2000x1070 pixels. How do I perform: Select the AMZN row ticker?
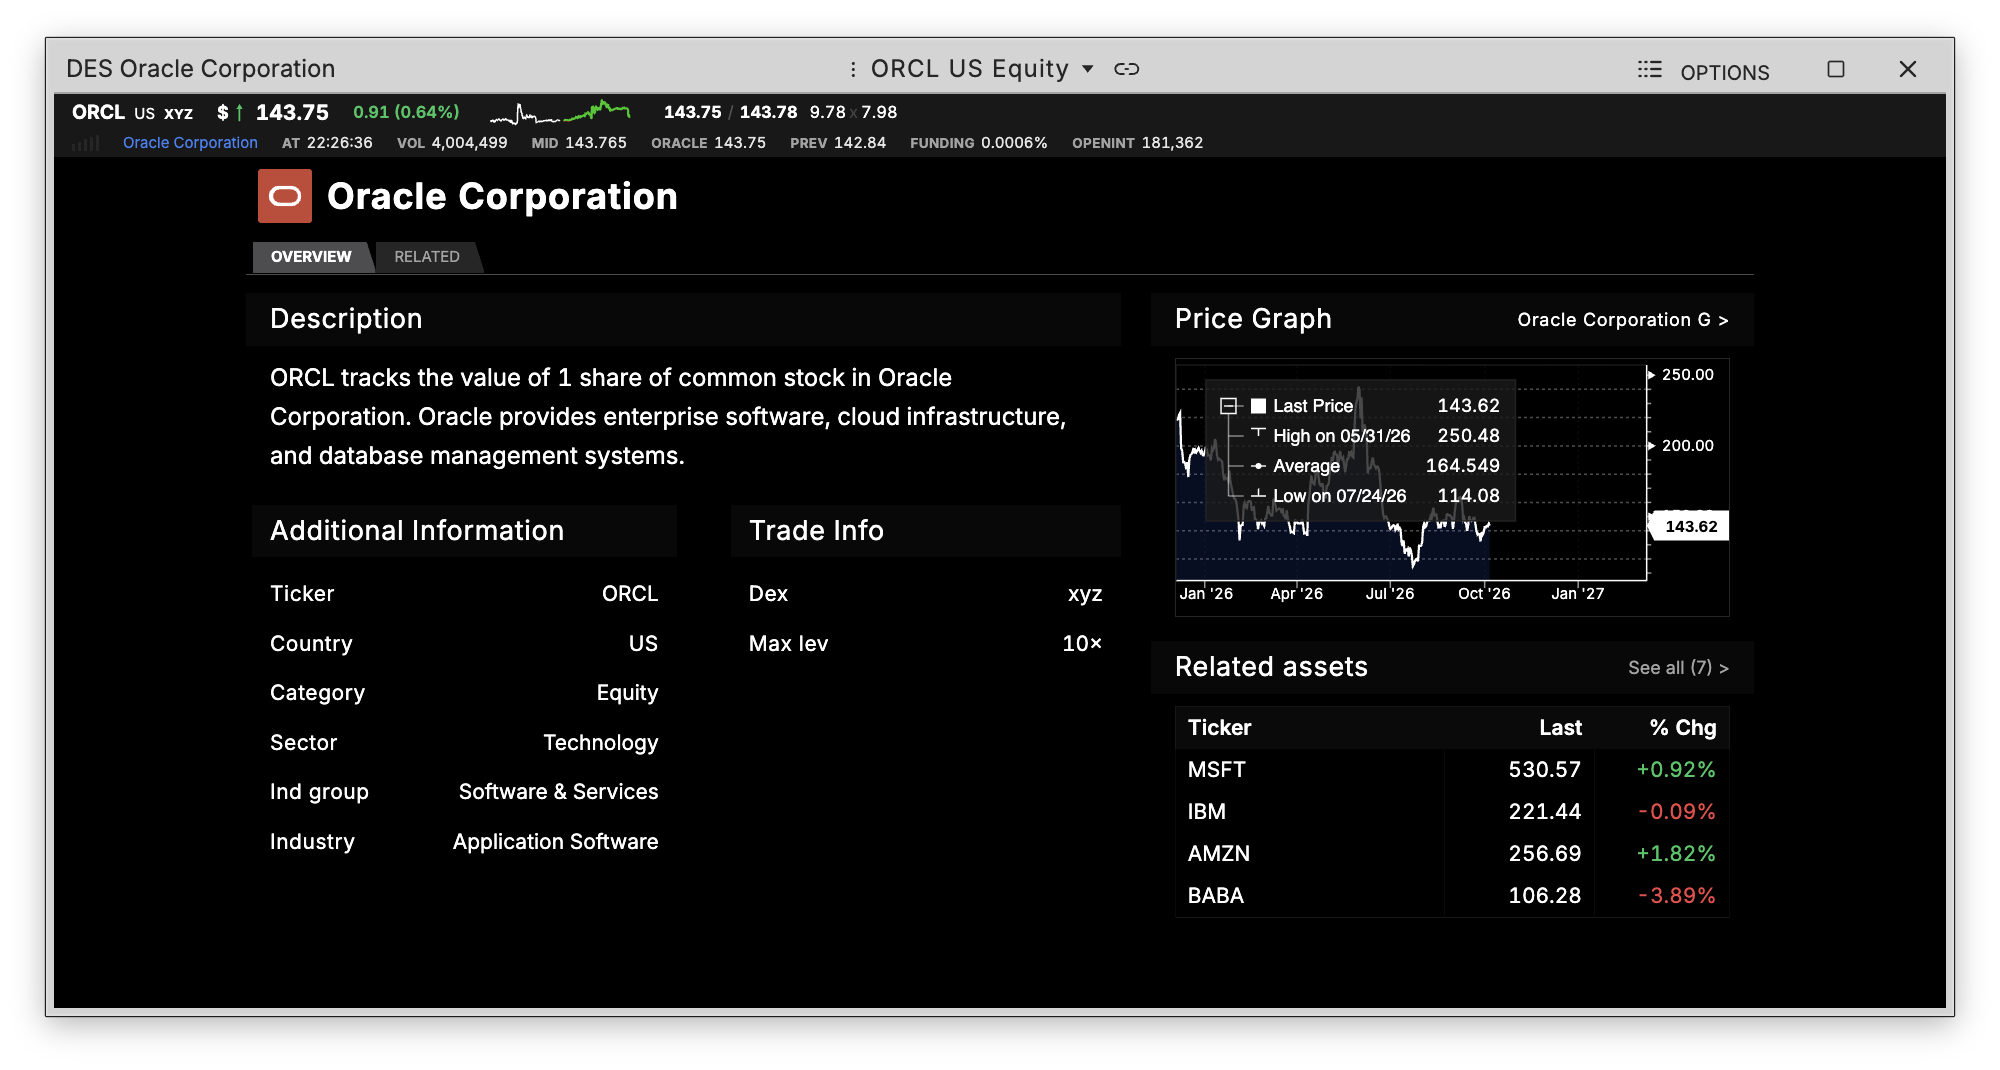pos(1219,854)
